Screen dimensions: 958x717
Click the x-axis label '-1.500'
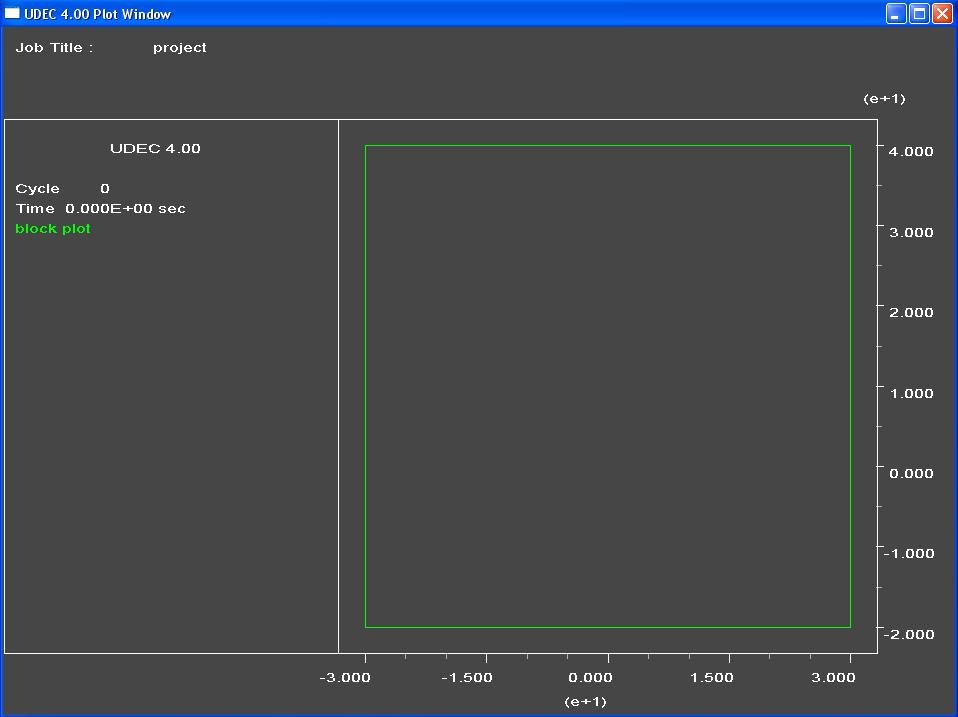467,677
